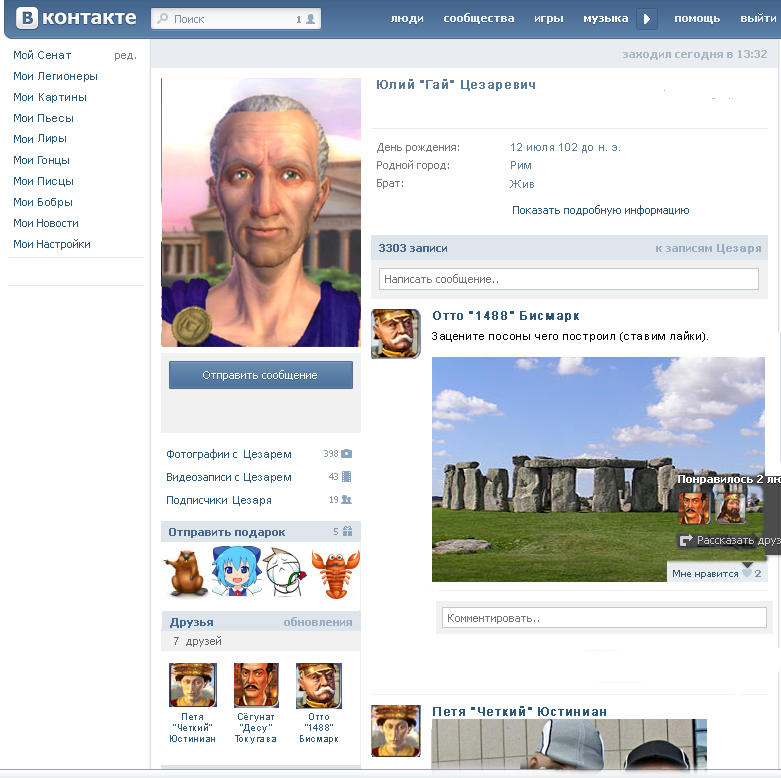Open Петя "Четкий" Юстиниан post author name

[x=520, y=712]
